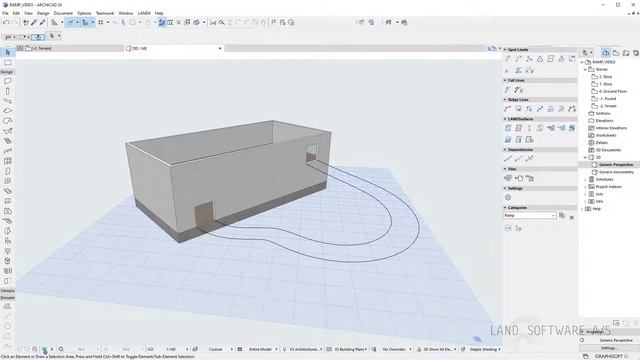The image size is (640, 360).
Task: Select the Arrow tool in the toolbox
Action: pyautogui.click(x=7, y=52)
